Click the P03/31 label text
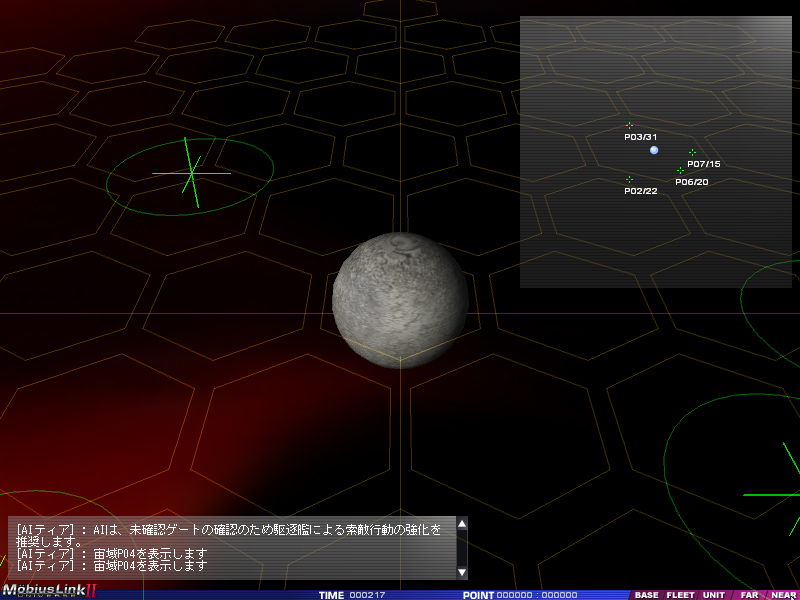Screen dimensions: 800x600 pos(640,137)
